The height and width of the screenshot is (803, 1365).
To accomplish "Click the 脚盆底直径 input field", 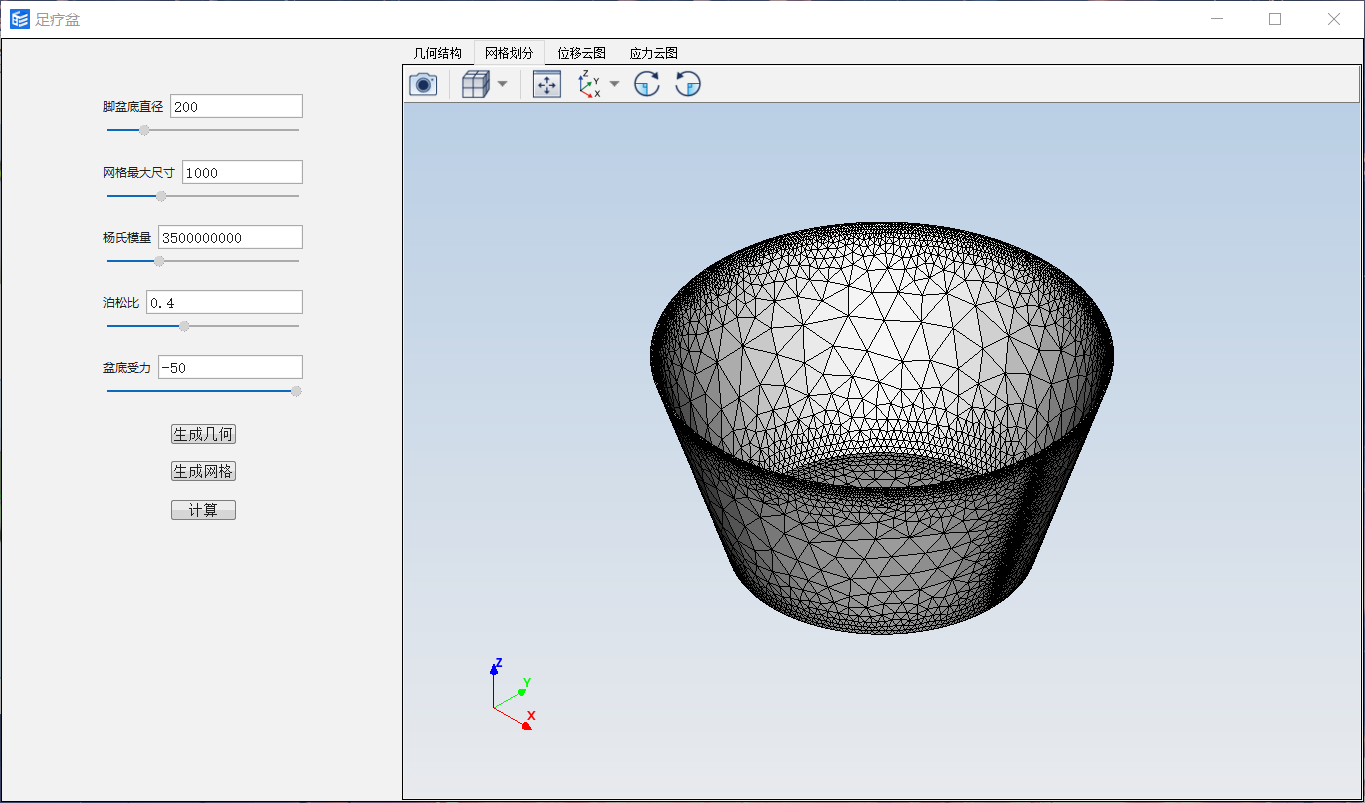I will click(236, 107).
